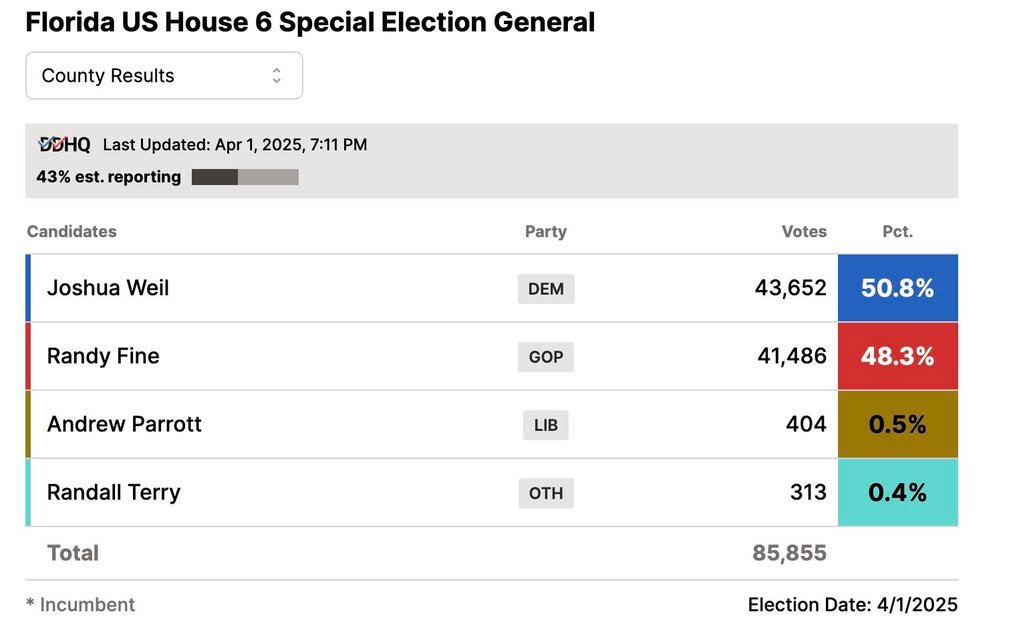Click the GOP party badge for Randy Fine
Viewport: 1017px width, 640px height.
[x=545, y=356]
